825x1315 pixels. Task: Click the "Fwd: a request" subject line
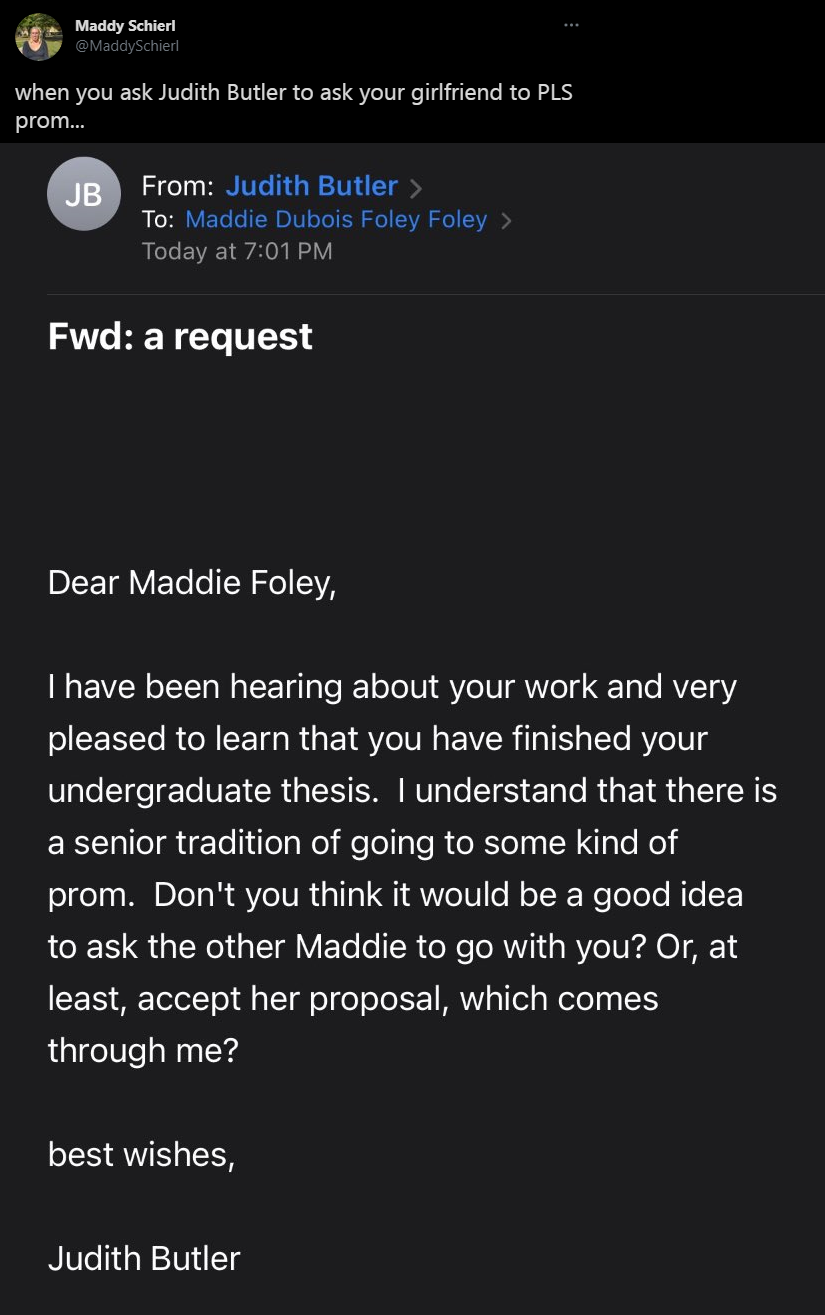180,336
